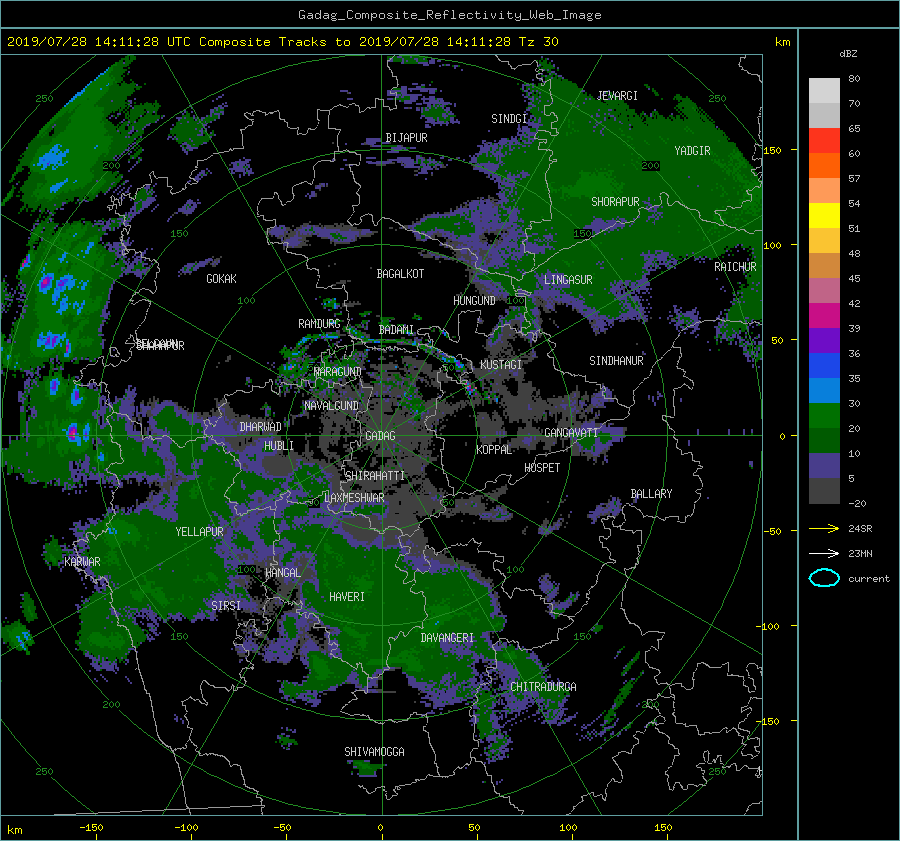
Task: Click the LINGASUR label
Action: pyautogui.click(x=568, y=280)
